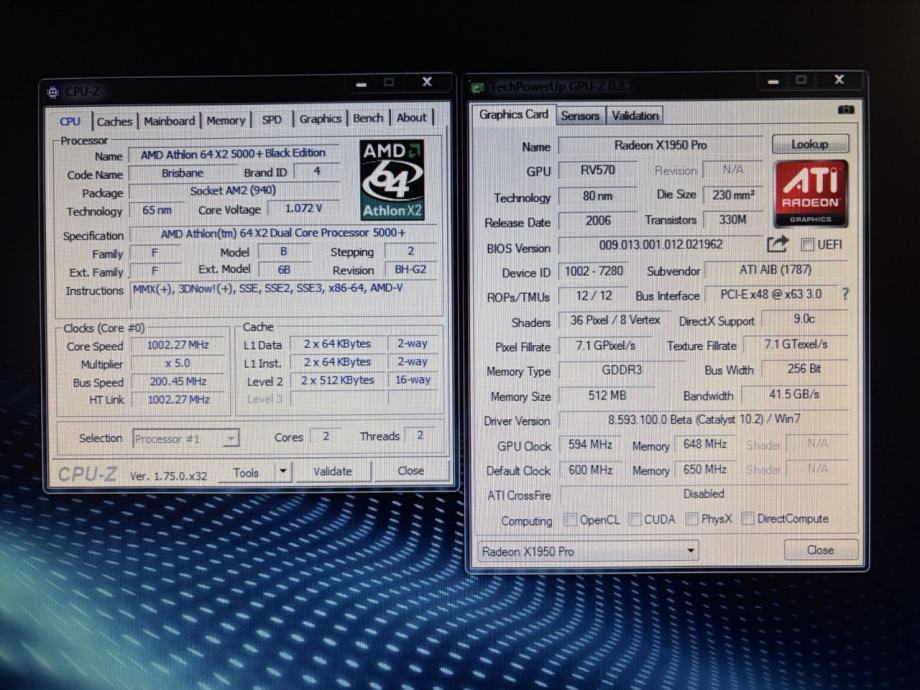Open the Validation tab in GPU-Z
Screen dimensions: 920x690
point(635,116)
